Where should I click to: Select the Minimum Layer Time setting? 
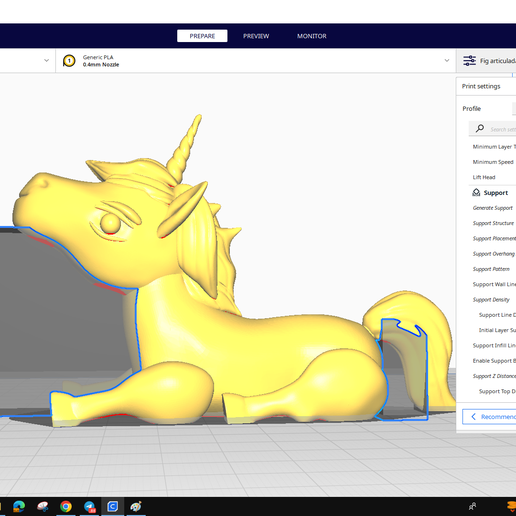[494, 147]
